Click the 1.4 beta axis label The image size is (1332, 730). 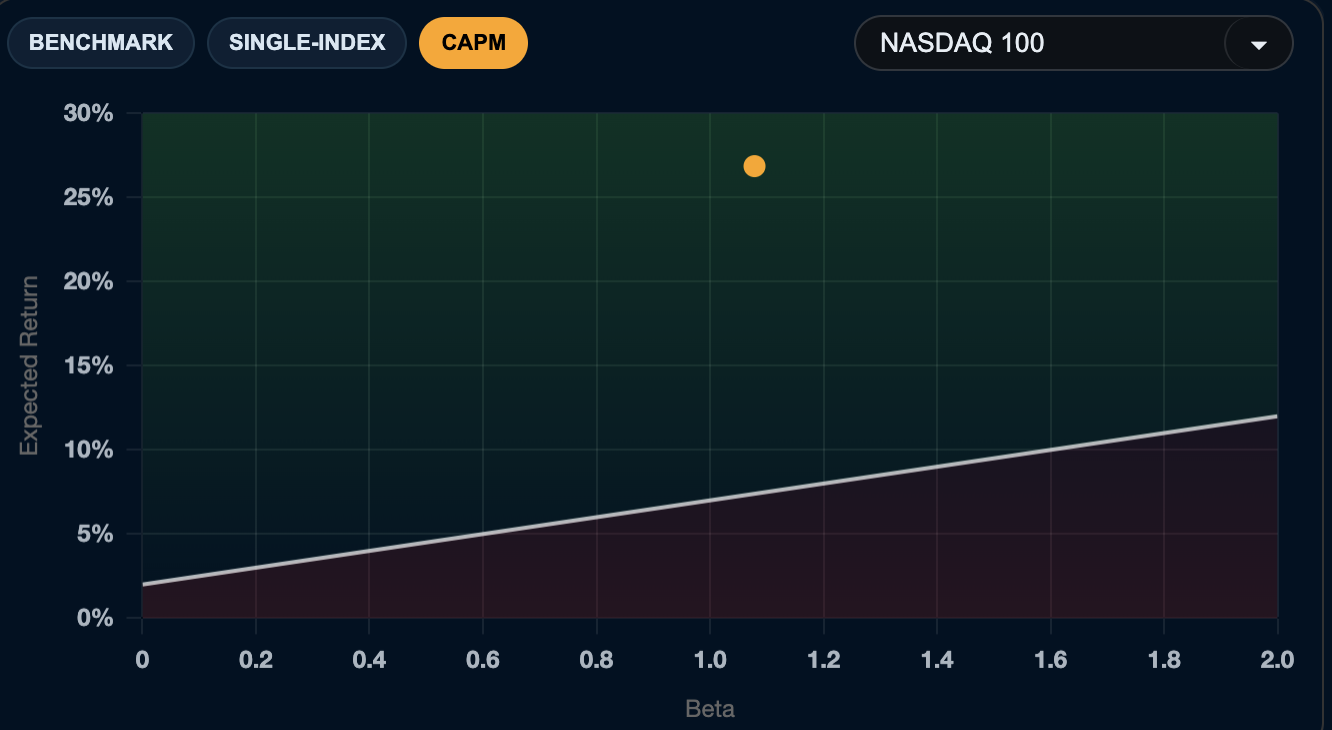[937, 660]
